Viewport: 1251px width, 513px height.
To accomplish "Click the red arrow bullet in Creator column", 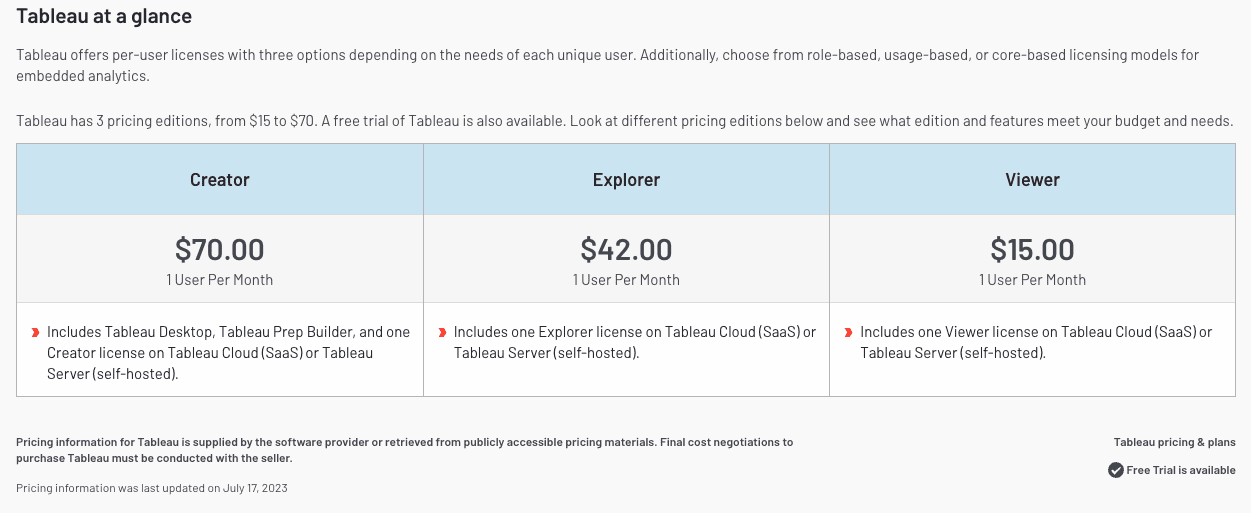I will pyautogui.click(x=36, y=332).
